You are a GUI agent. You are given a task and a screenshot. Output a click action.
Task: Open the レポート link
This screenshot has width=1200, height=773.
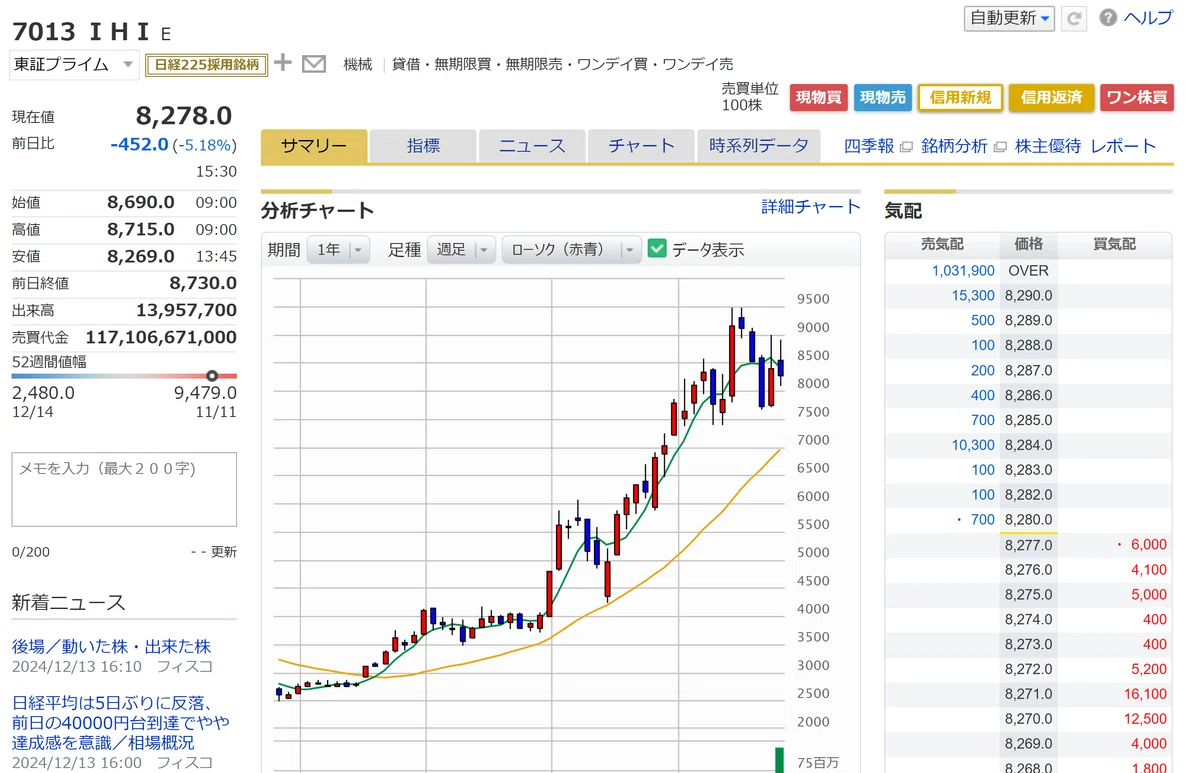pyautogui.click(x=1123, y=146)
